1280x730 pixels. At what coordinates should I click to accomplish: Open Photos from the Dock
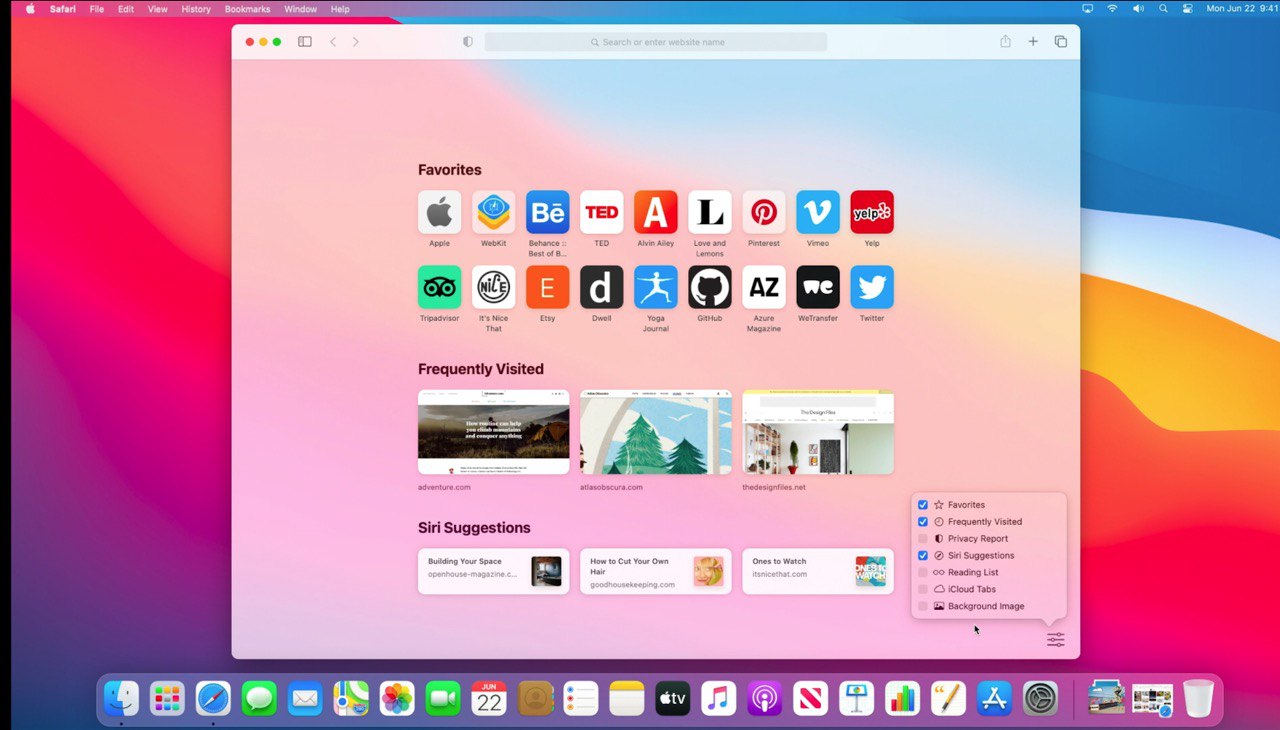point(397,698)
